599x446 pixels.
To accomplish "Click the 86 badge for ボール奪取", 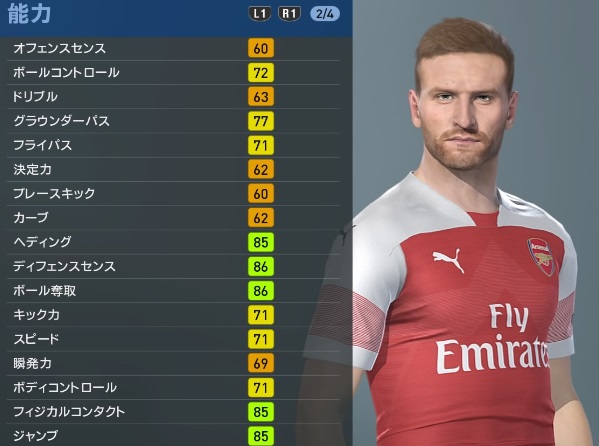I will [x=261, y=290].
